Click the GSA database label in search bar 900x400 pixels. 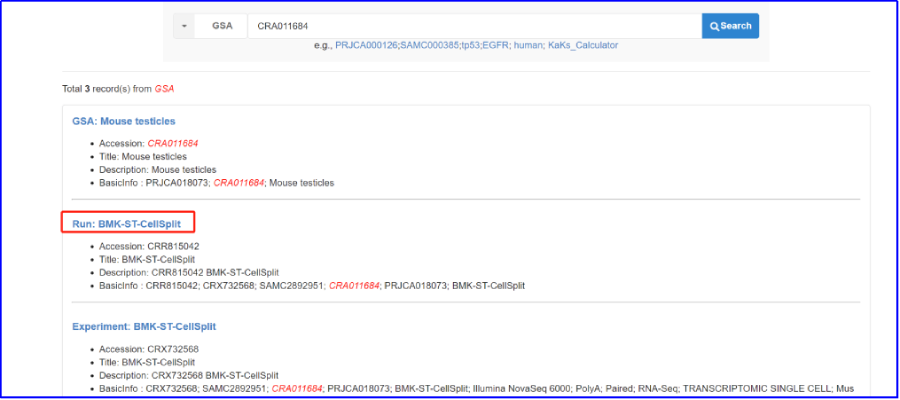[222, 26]
